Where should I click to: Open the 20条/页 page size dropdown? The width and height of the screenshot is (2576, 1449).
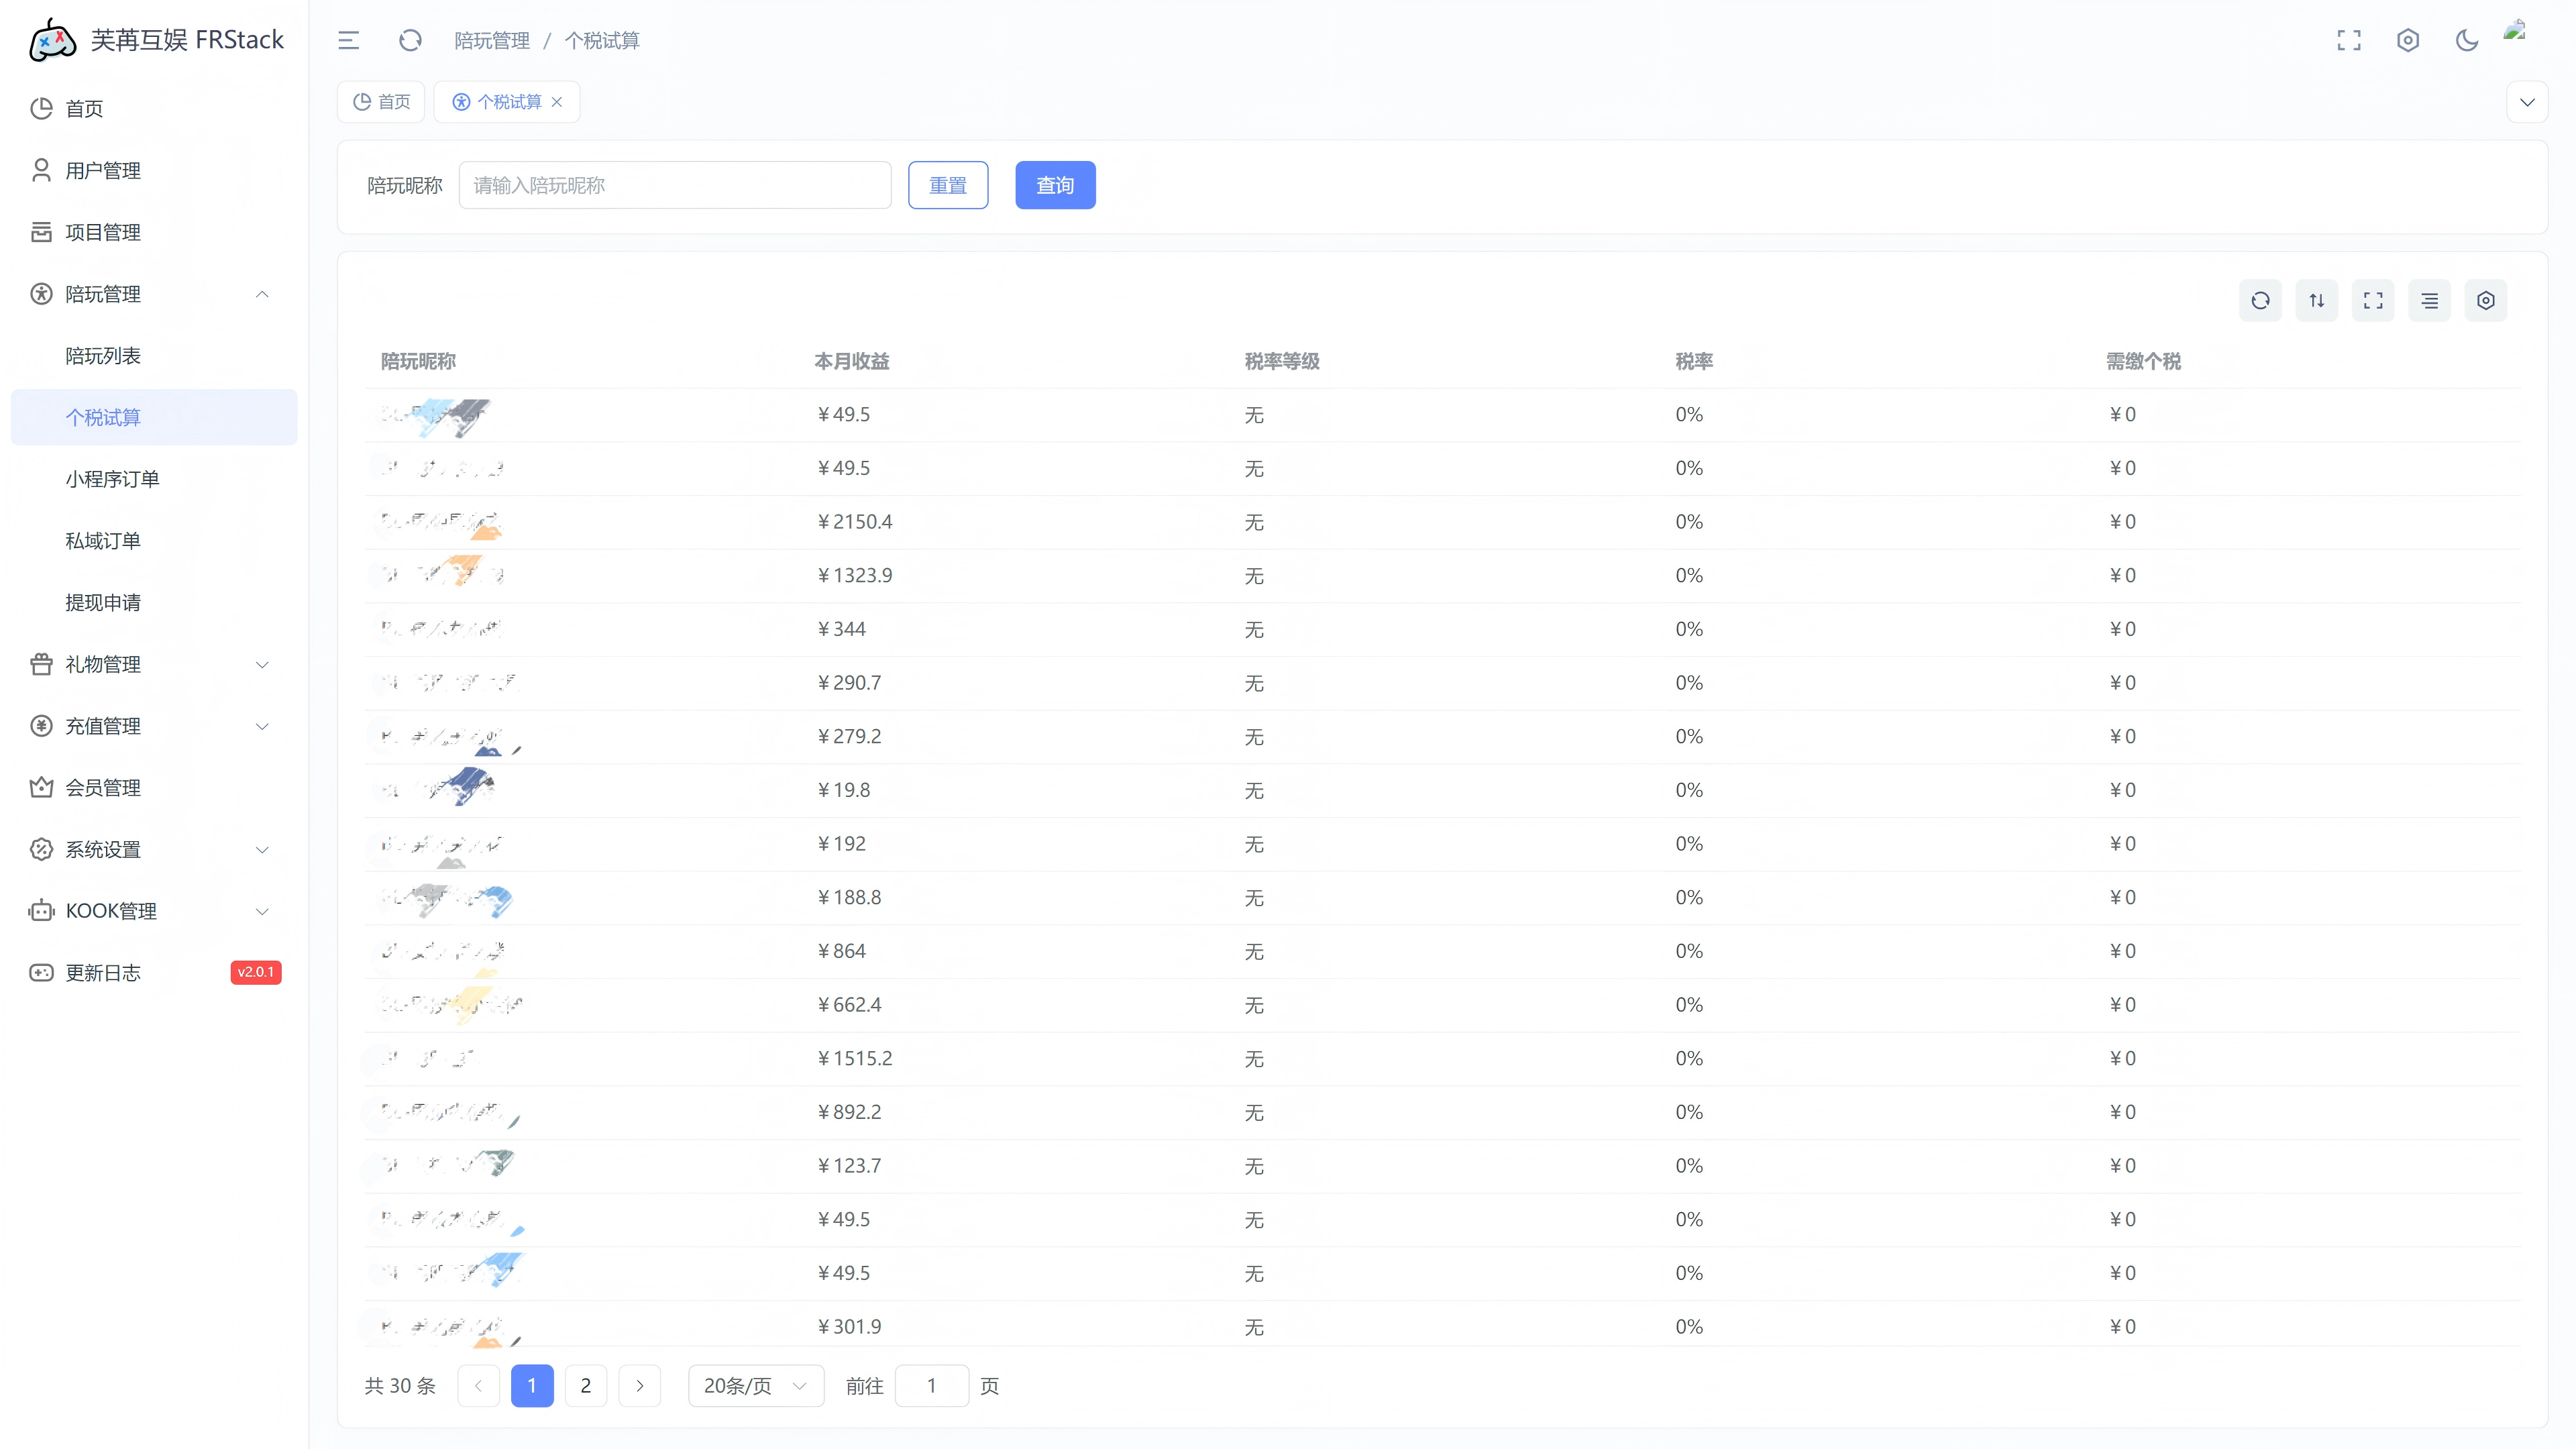[755, 1385]
